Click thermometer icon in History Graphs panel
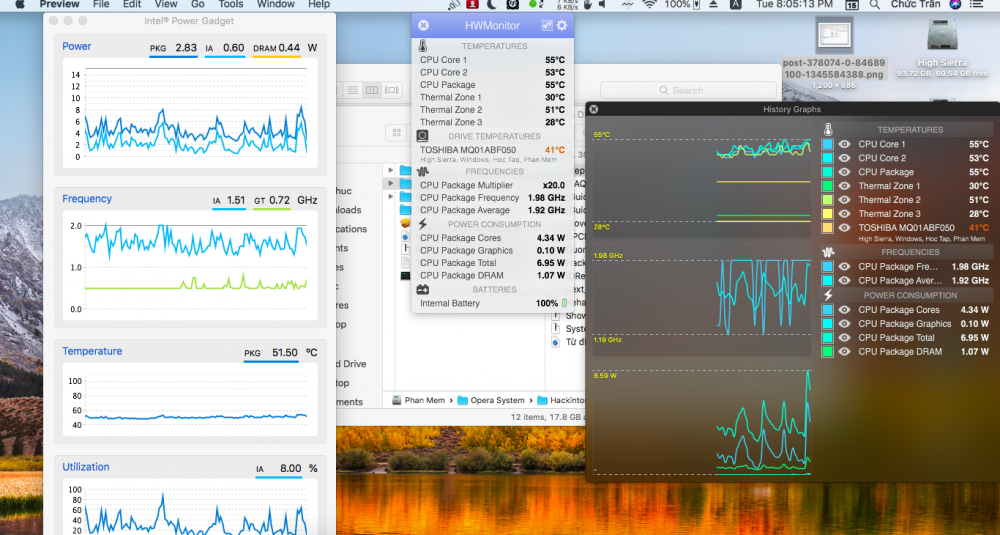This screenshot has height=535, width=1000. click(828, 129)
